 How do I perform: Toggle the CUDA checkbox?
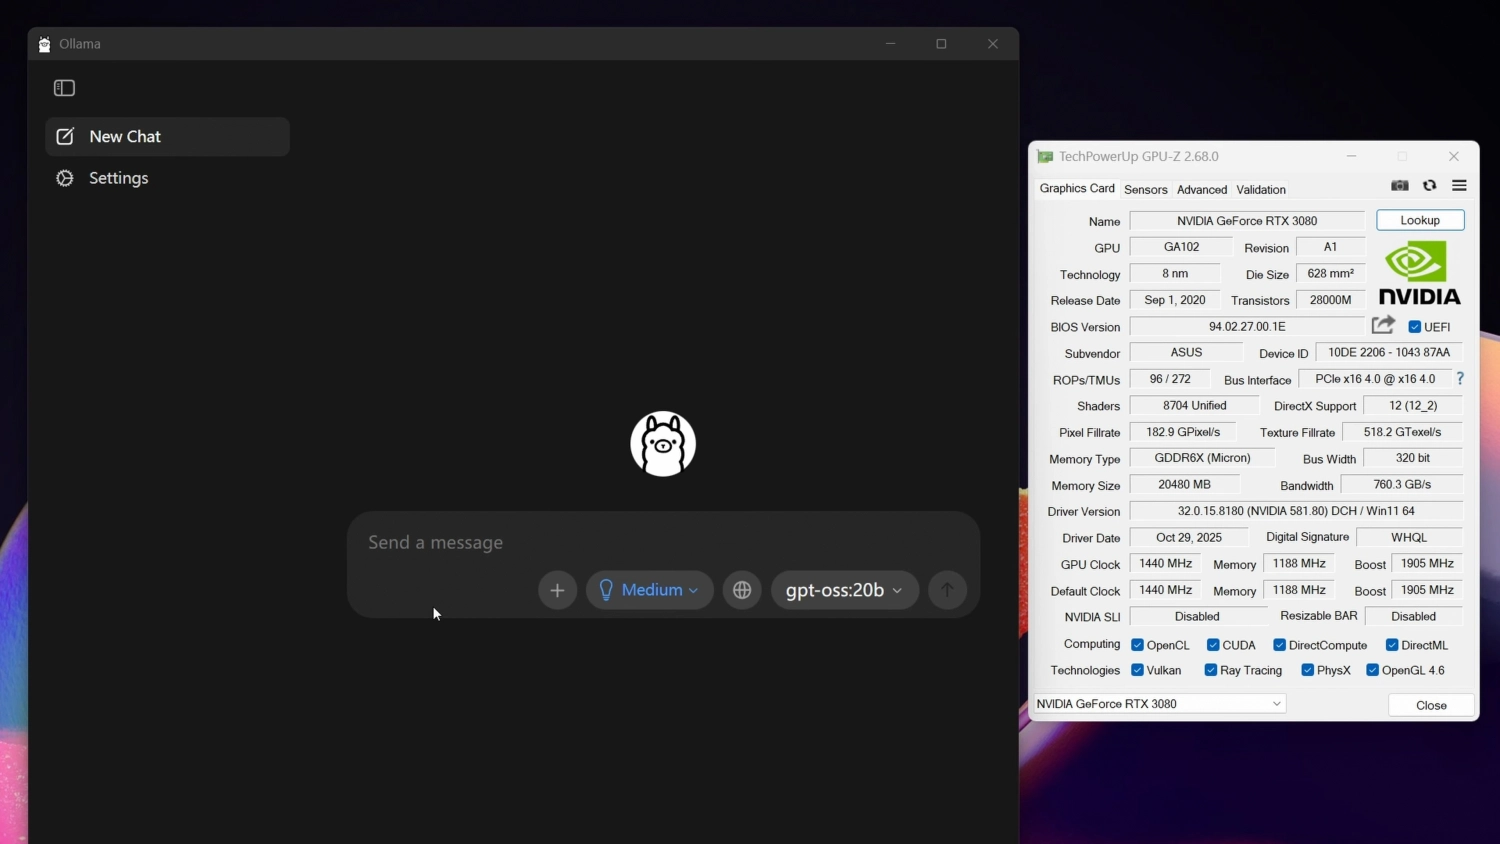point(1213,645)
